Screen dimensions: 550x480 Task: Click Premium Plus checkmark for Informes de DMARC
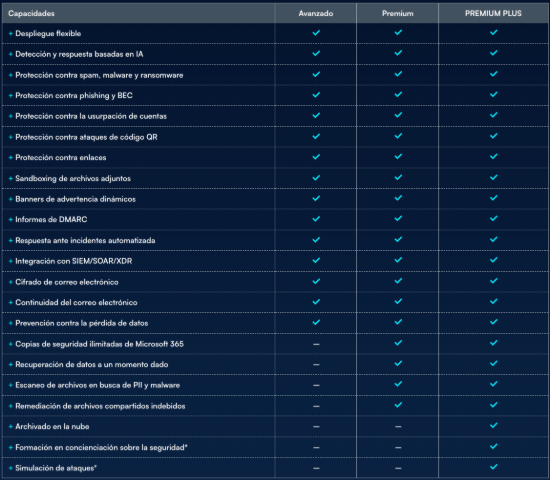(494, 218)
